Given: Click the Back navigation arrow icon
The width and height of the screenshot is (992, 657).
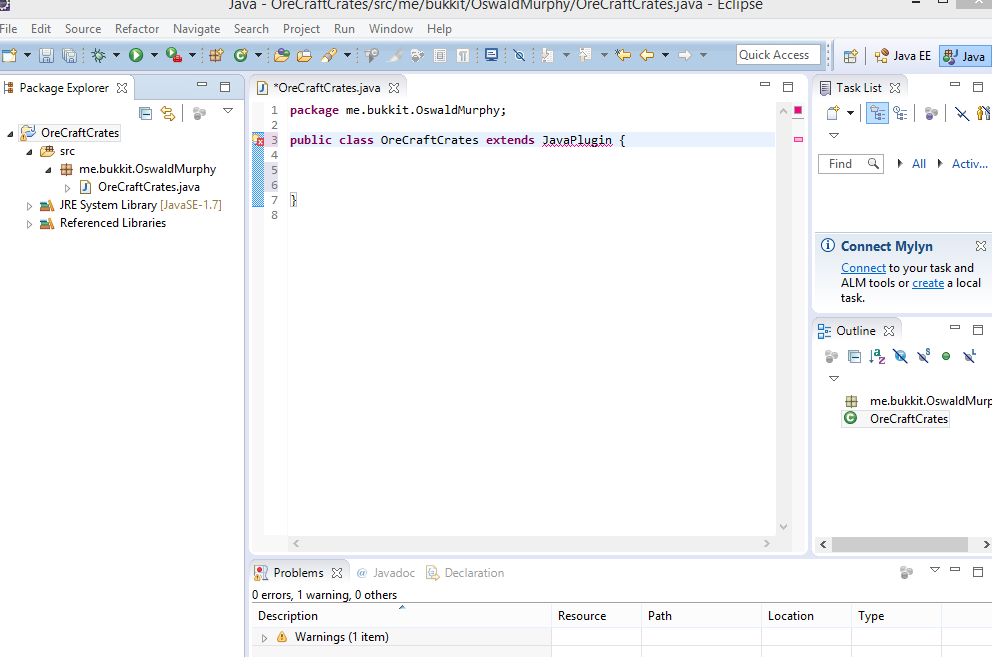Looking at the screenshot, I should pos(647,55).
